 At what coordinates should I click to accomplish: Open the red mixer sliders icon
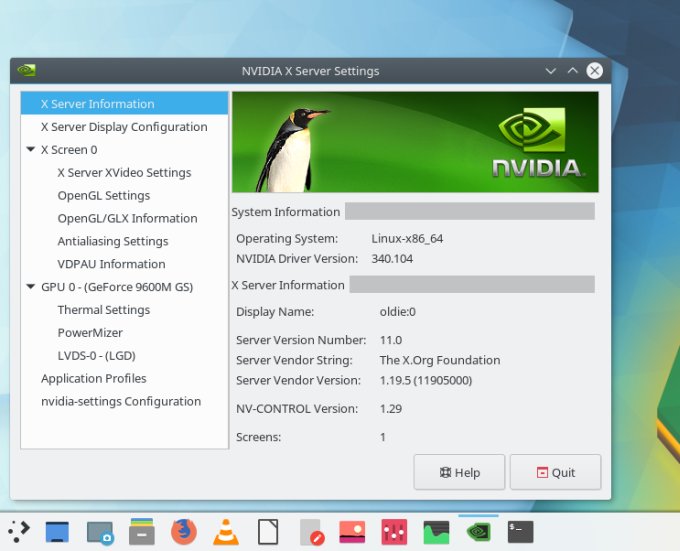point(394,532)
